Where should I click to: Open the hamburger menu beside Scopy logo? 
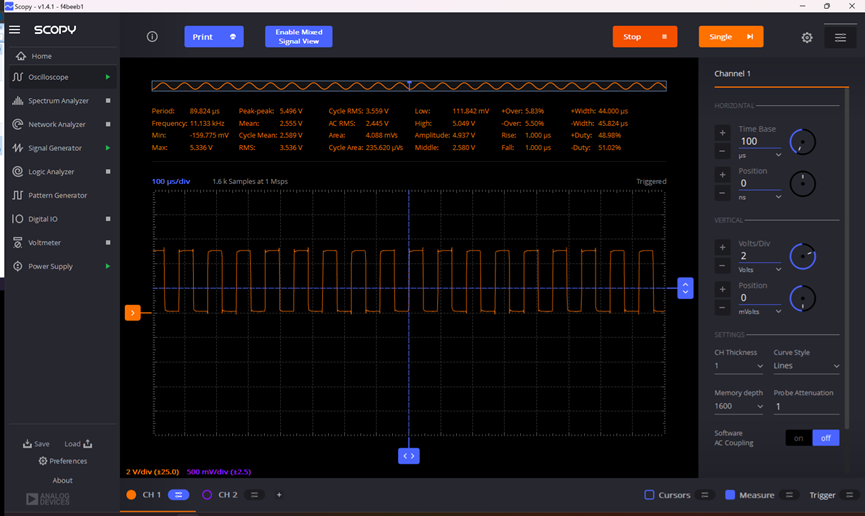(x=15, y=29)
